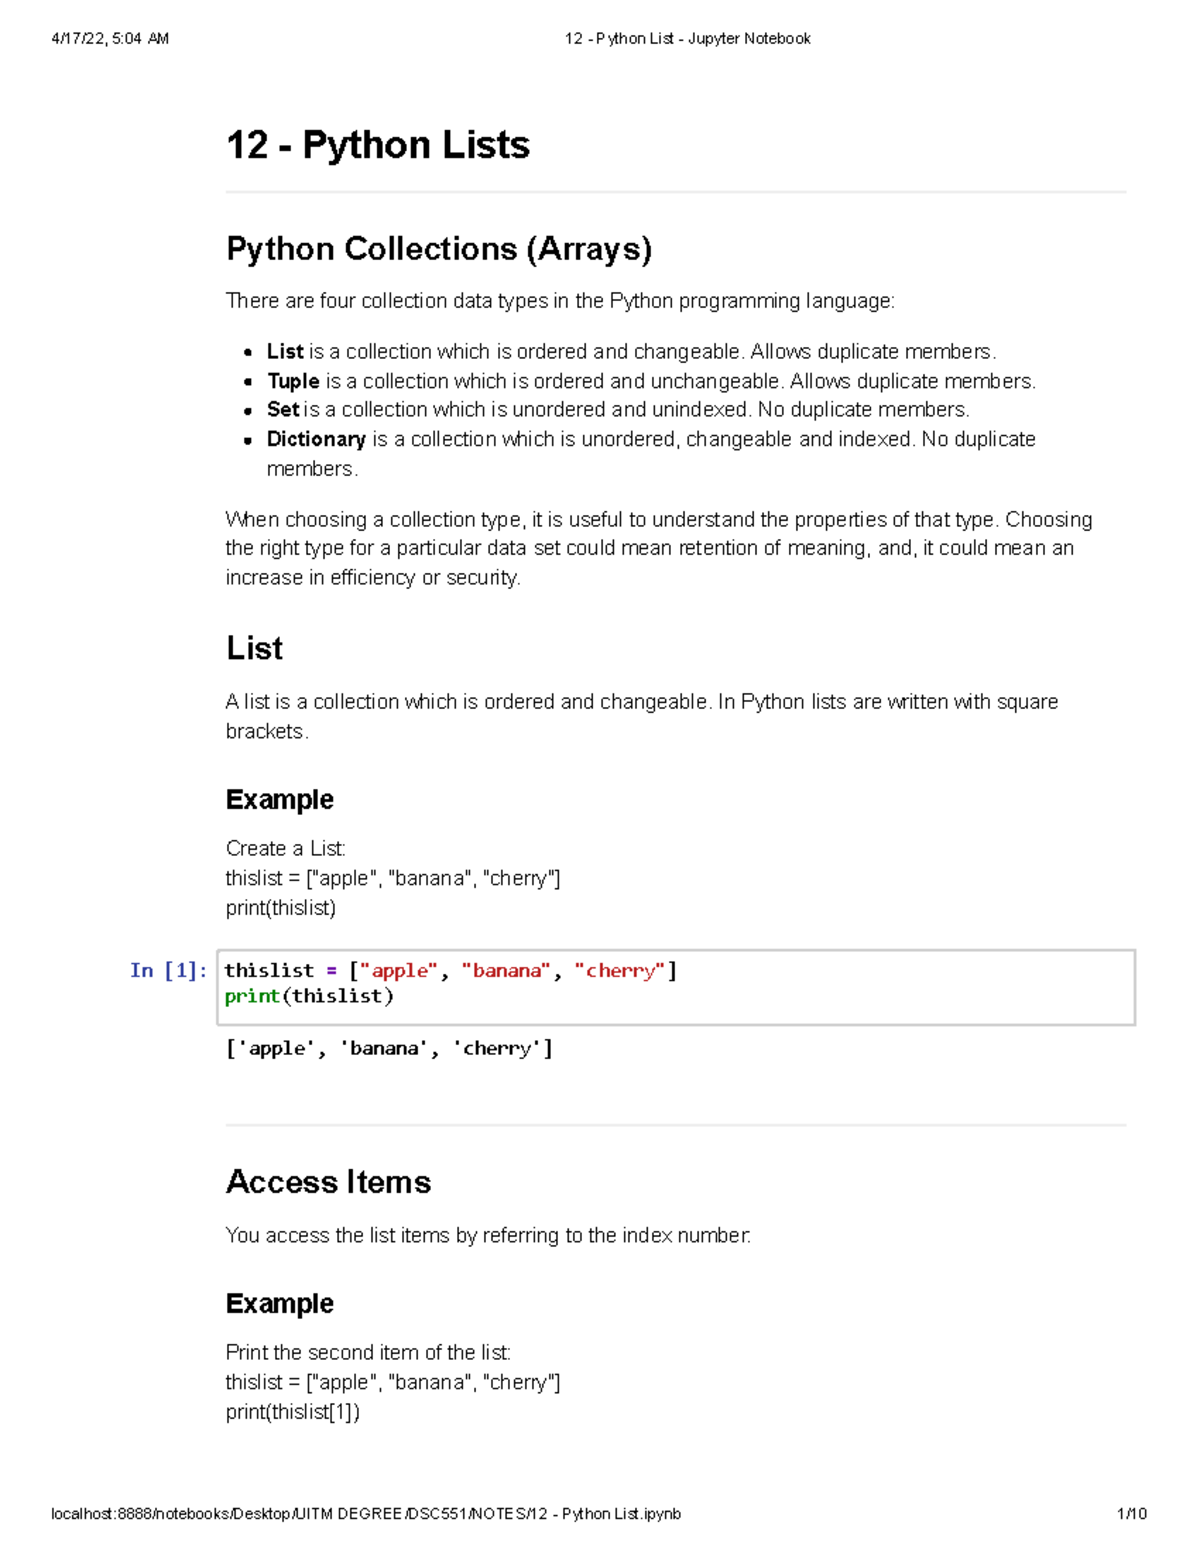The height and width of the screenshot is (1553, 1200).
Task: Click the "Example" heading under Access Items
Action: 279,1304
